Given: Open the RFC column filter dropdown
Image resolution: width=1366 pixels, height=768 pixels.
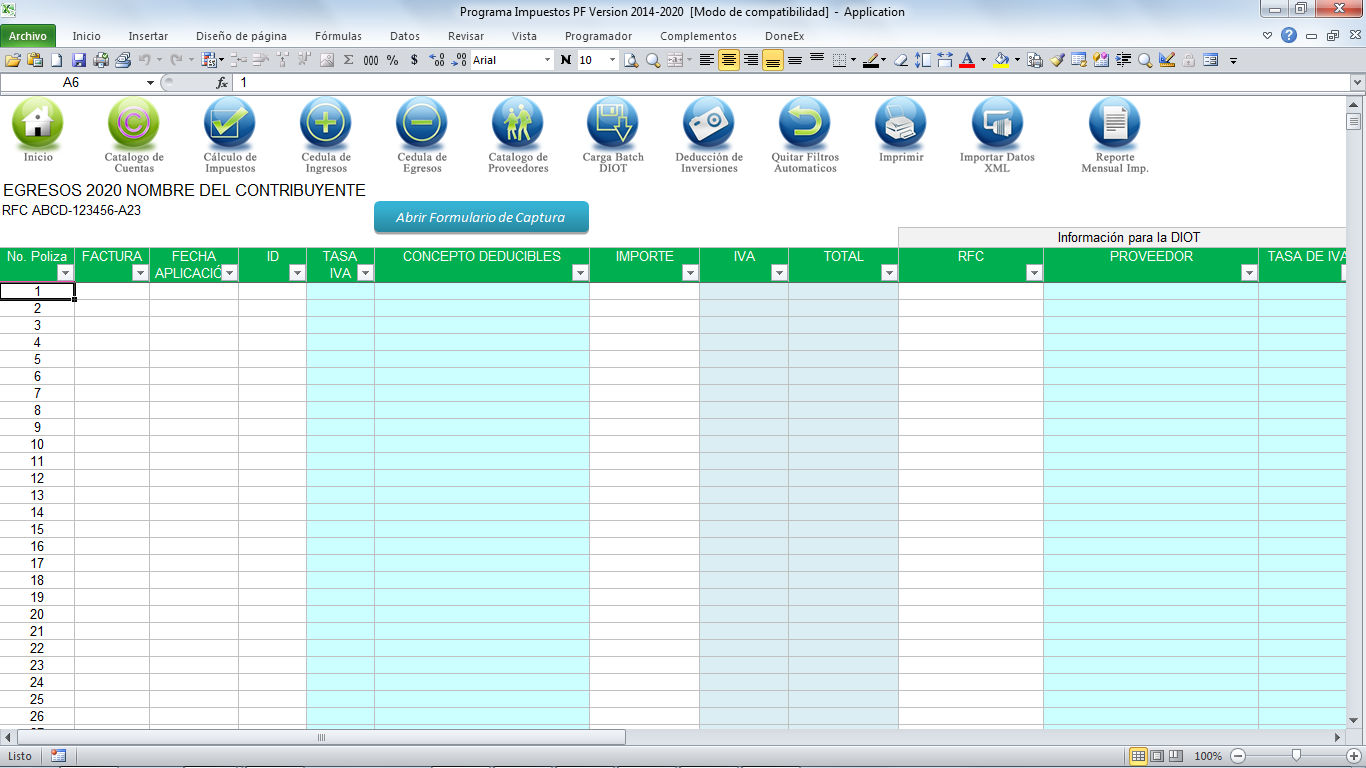Looking at the screenshot, I should [x=1034, y=273].
